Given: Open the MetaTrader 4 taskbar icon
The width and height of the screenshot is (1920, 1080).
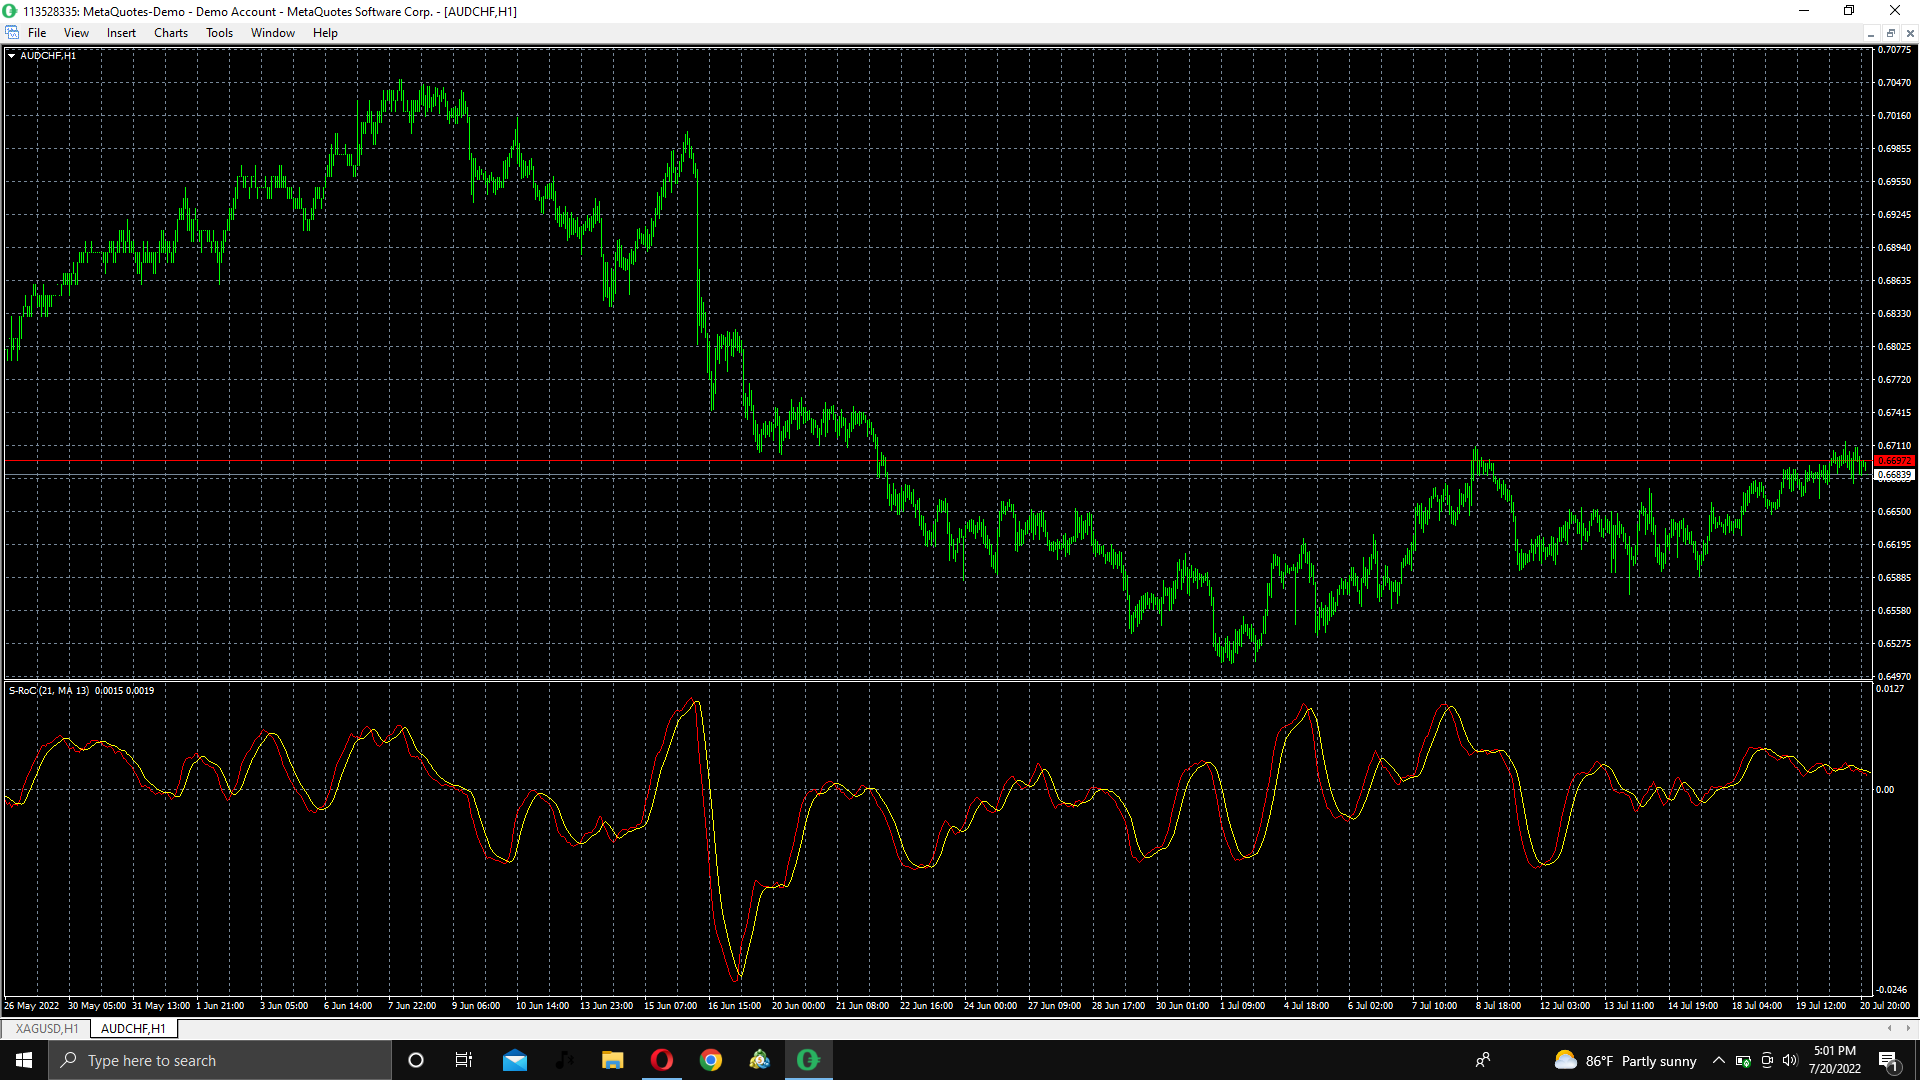Looking at the screenshot, I should point(808,1060).
